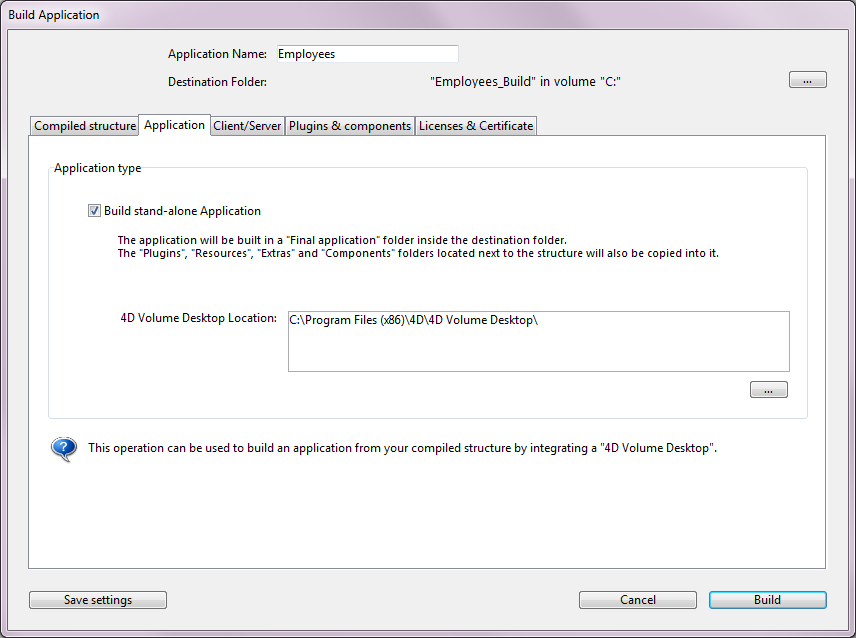Image resolution: width=856 pixels, height=638 pixels.
Task: Click the "Destination Folder:" label
Action: pyautogui.click(x=217, y=82)
